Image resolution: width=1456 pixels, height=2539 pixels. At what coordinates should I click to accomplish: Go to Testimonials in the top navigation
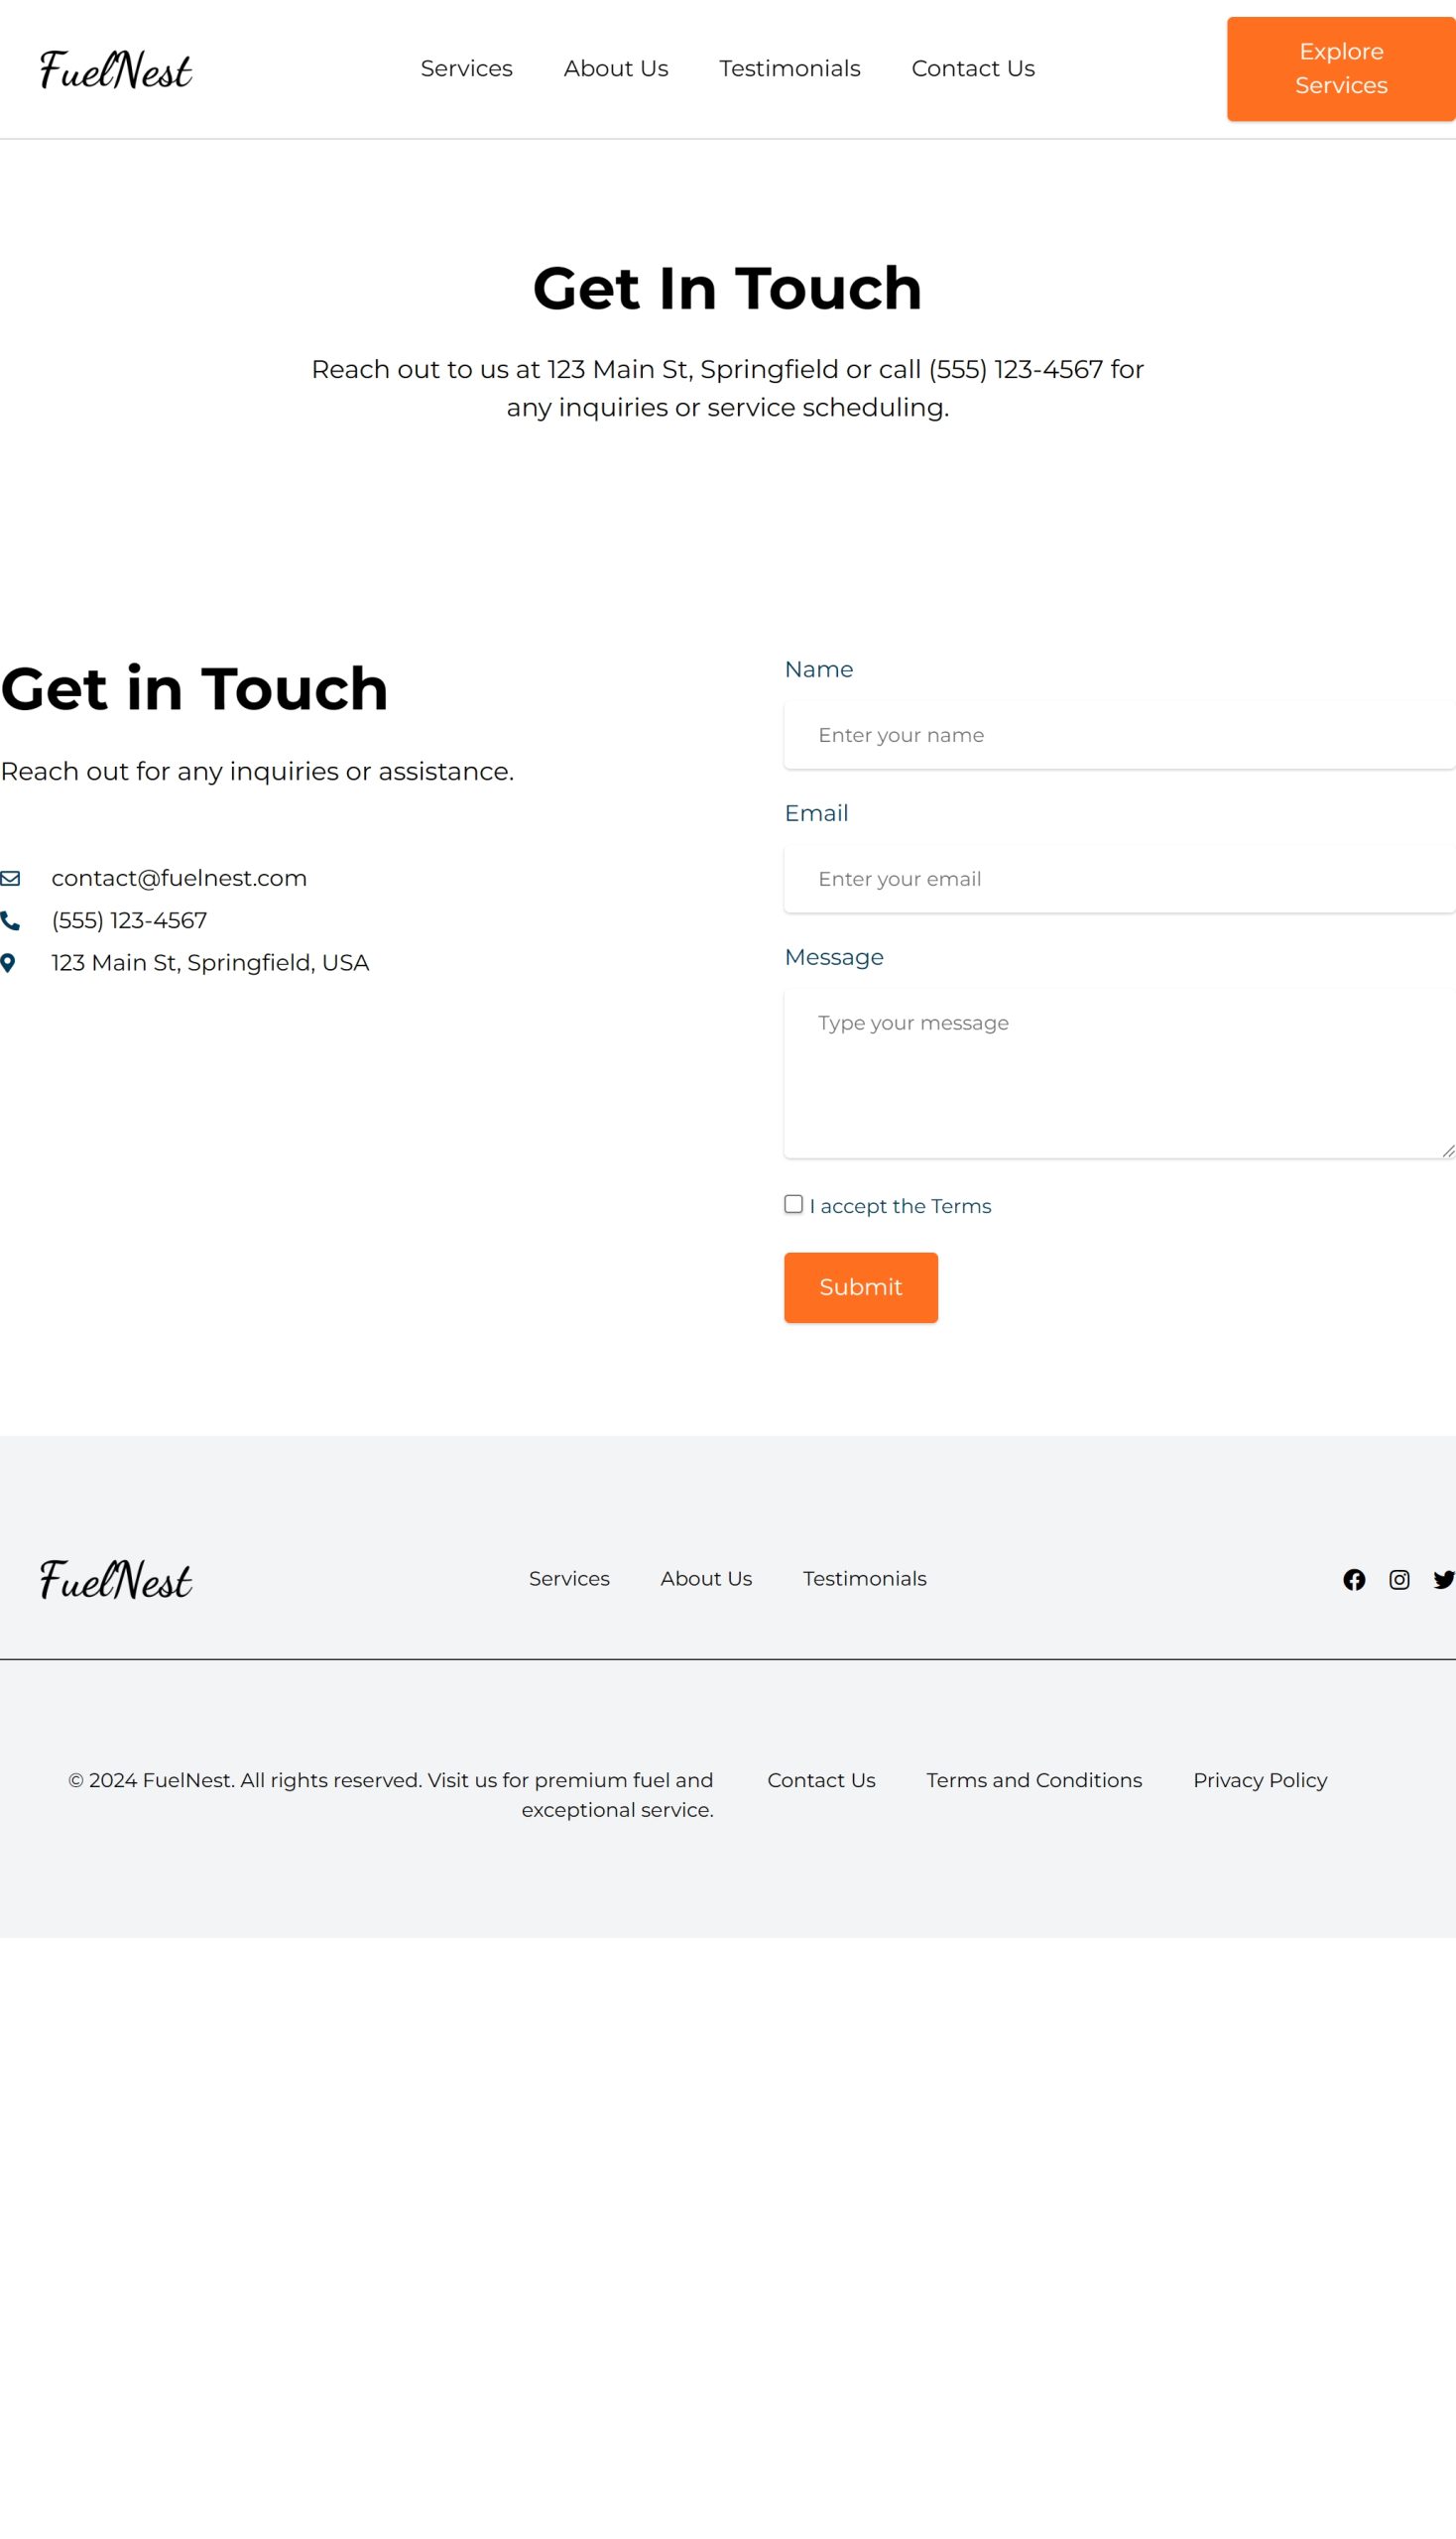click(x=789, y=69)
